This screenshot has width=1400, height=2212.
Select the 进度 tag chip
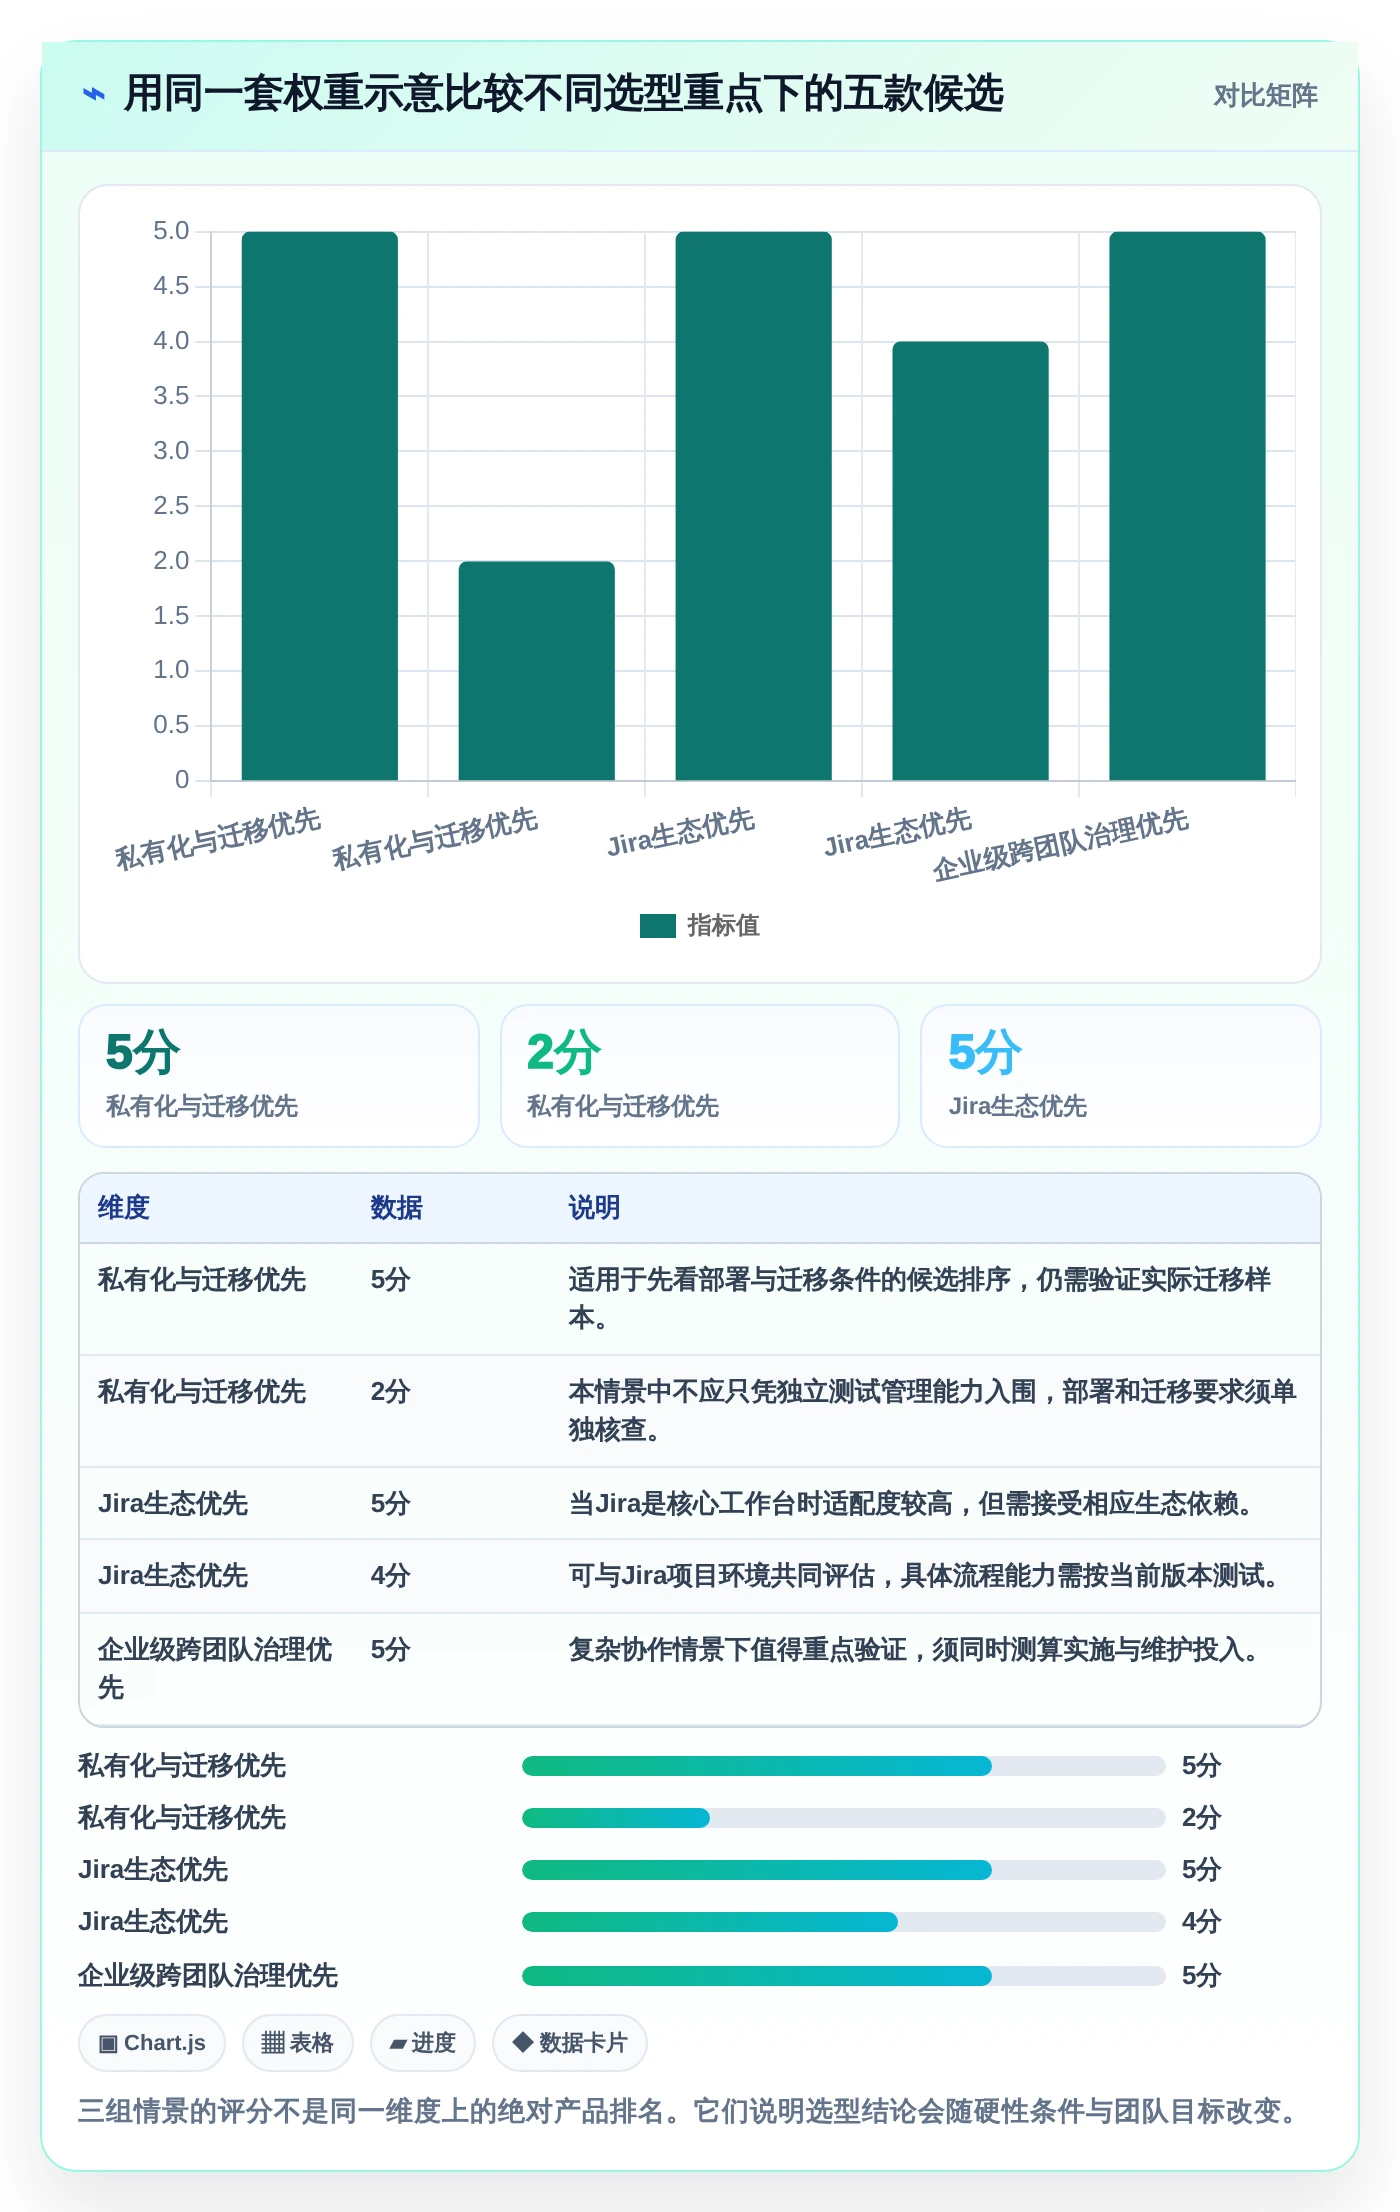pyautogui.click(x=422, y=2043)
